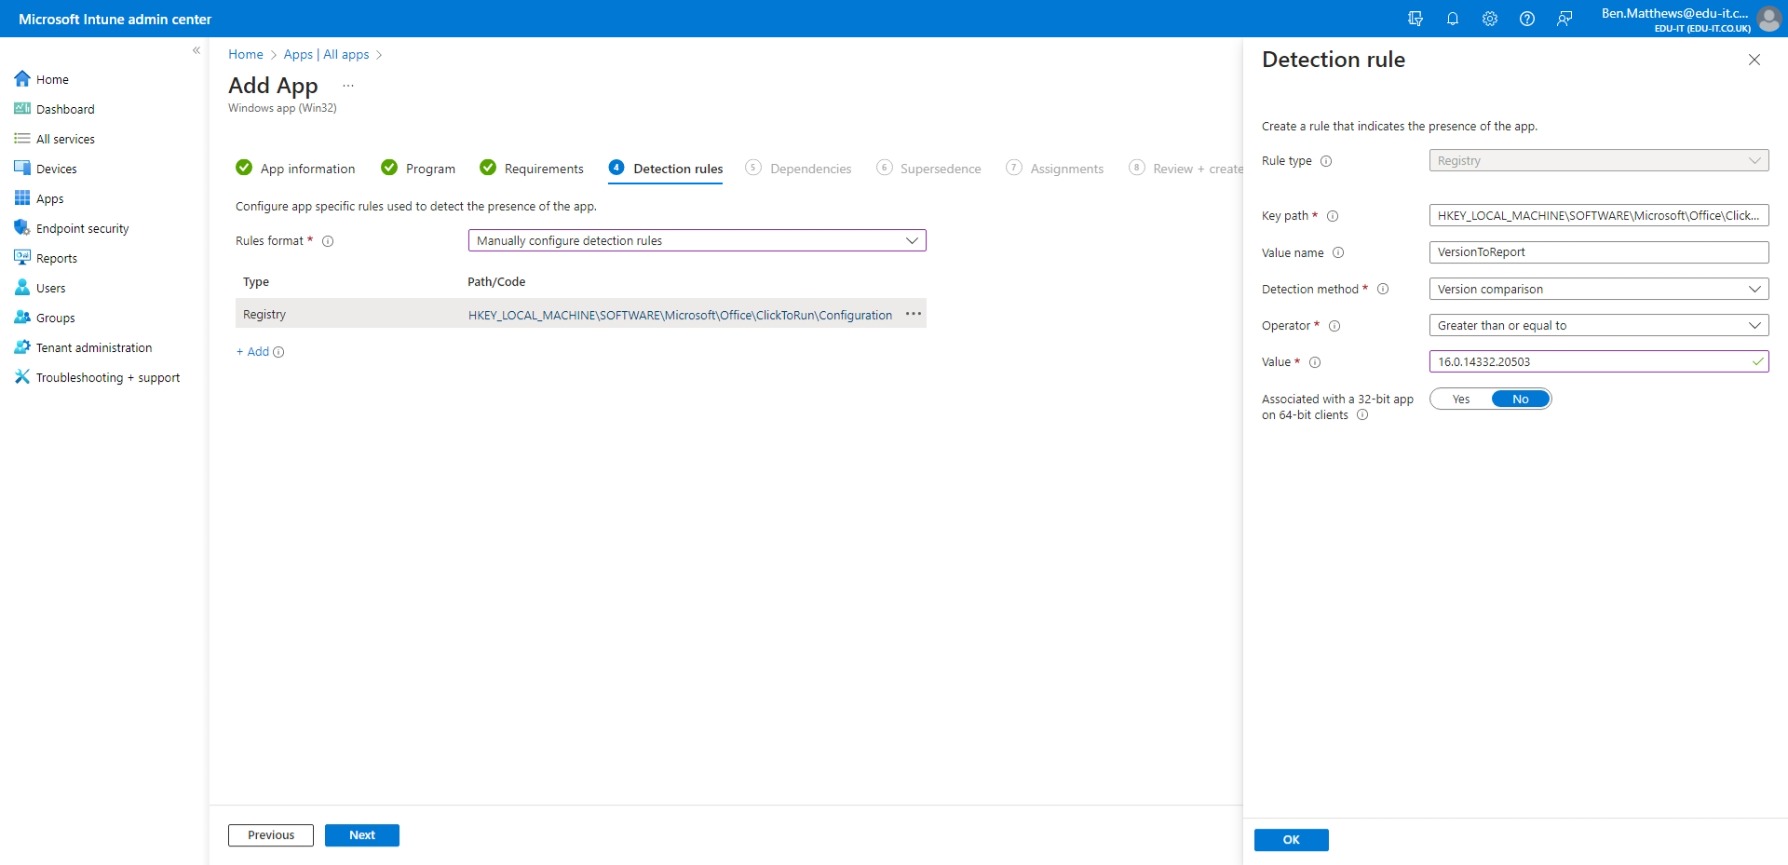1788x865 pixels.
Task: Open Reports in sidebar
Action: coord(56,258)
